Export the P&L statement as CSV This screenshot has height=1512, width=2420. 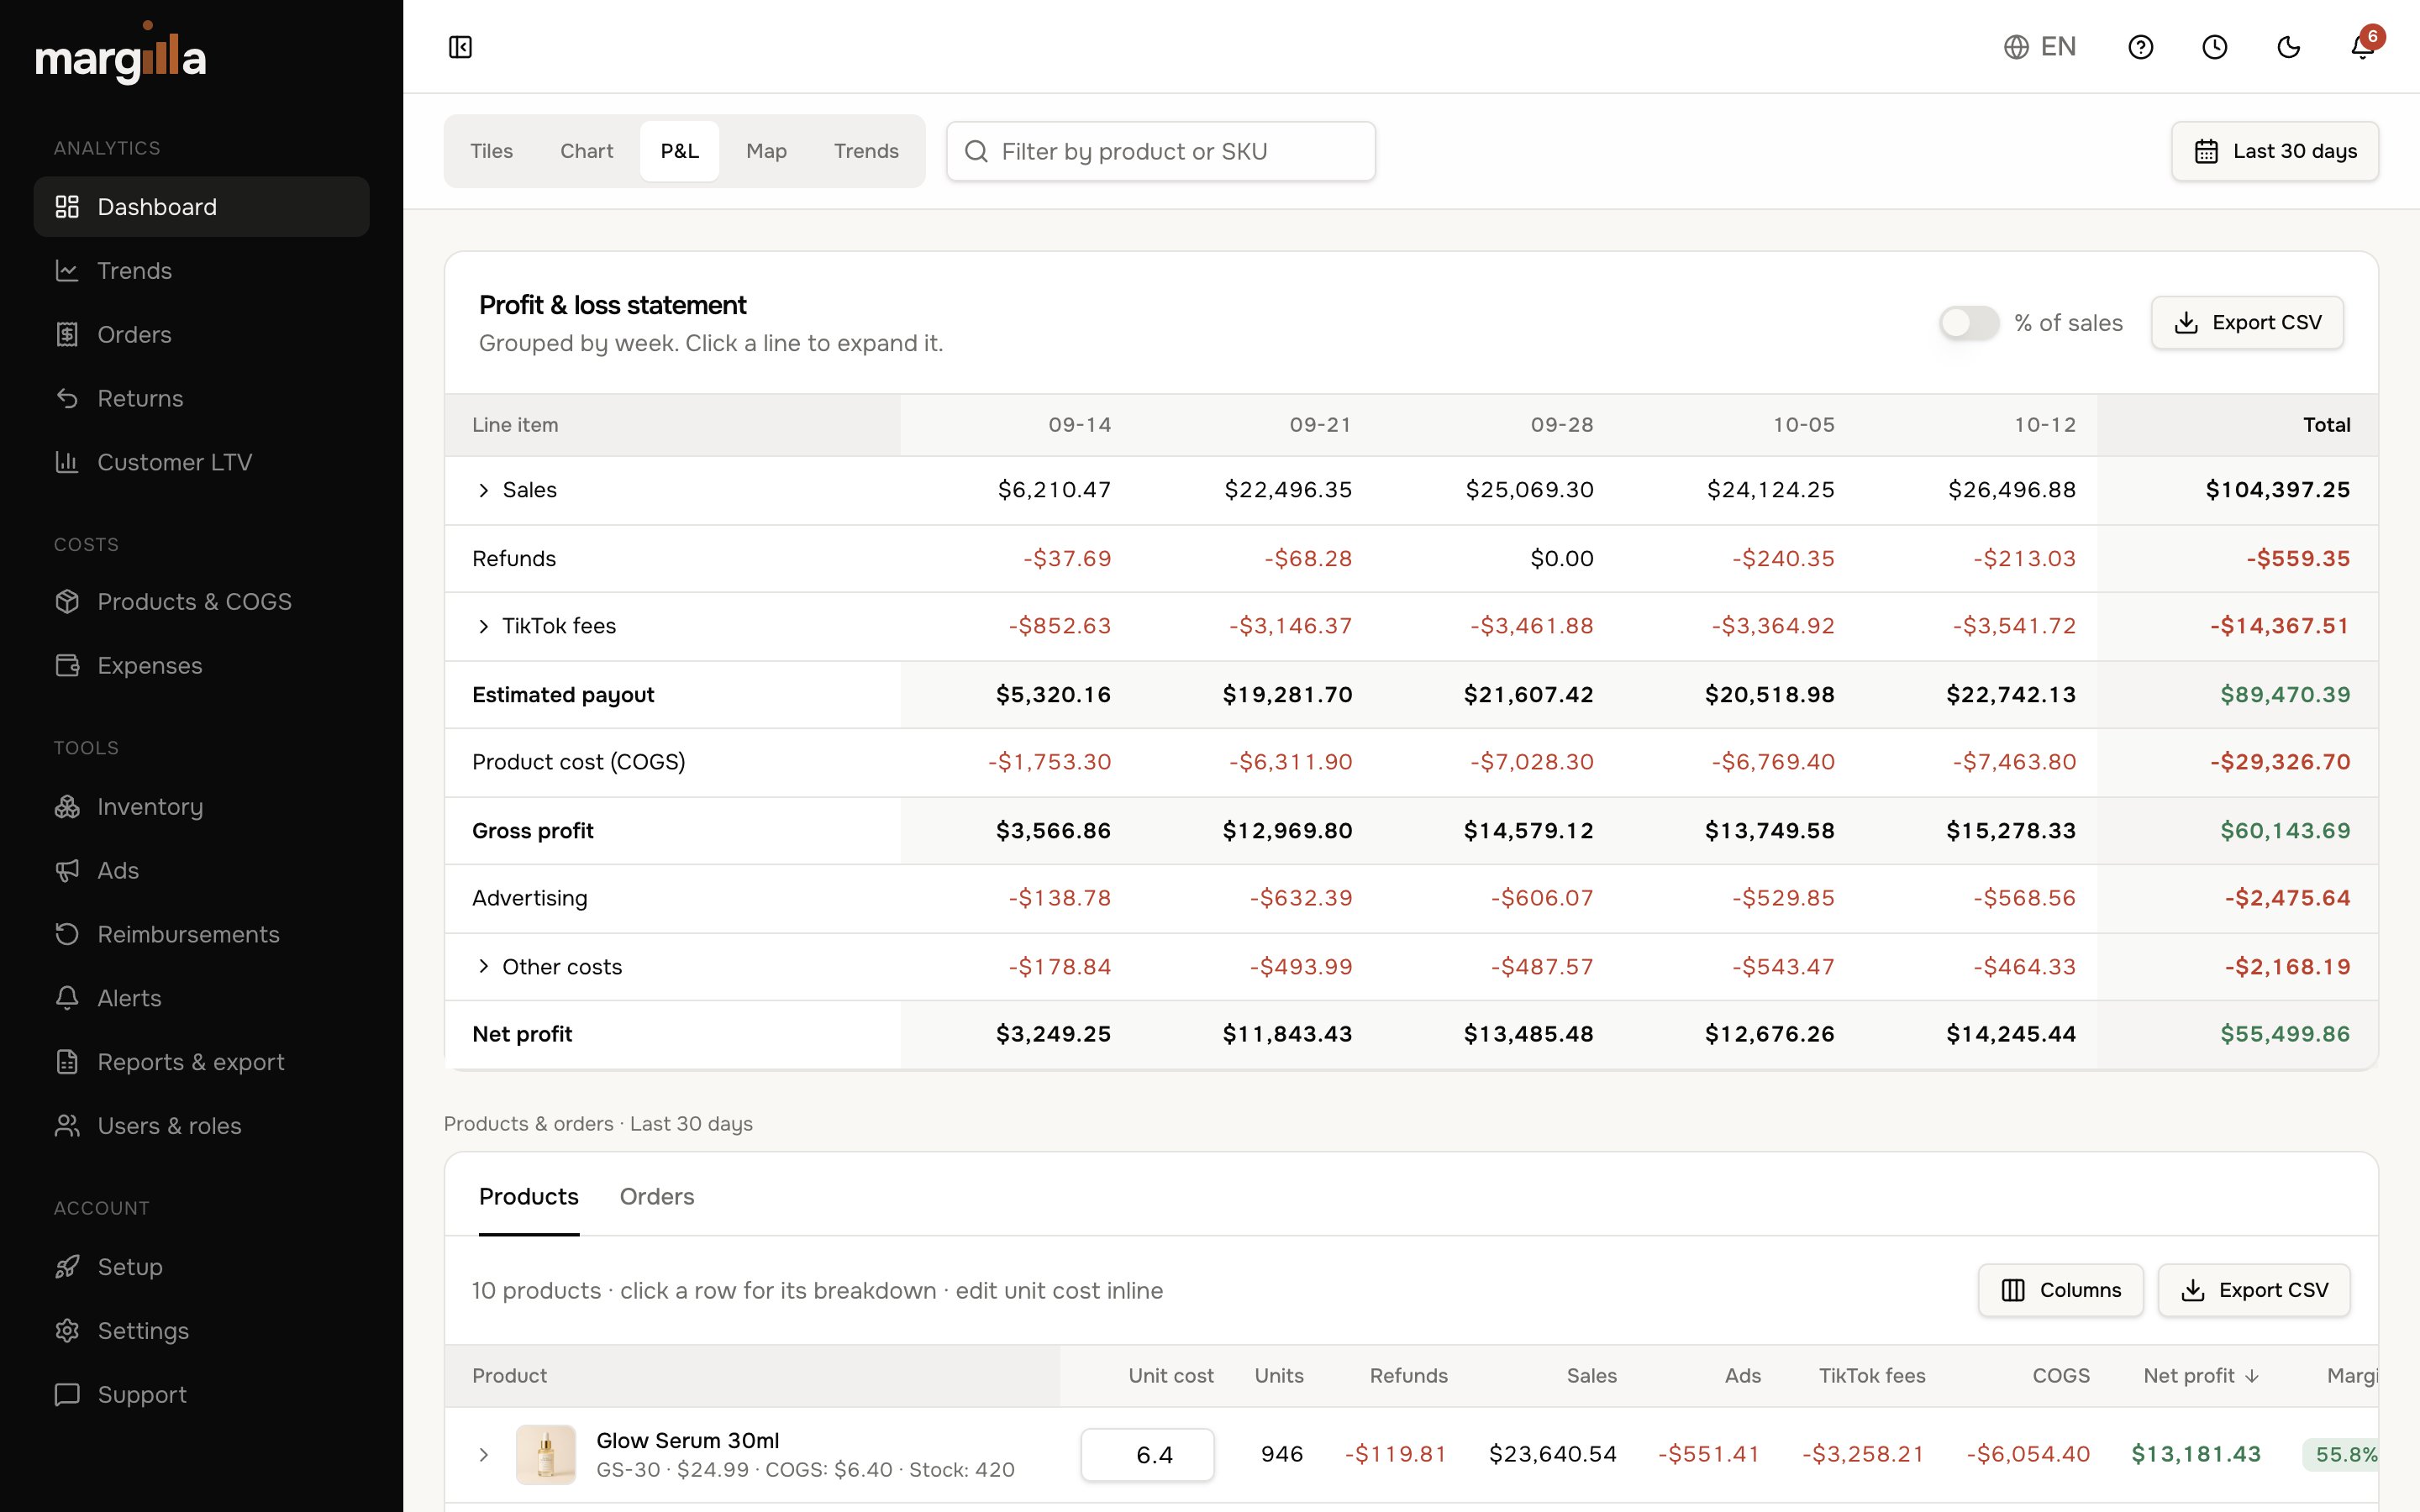click(x=2246, y=323)
